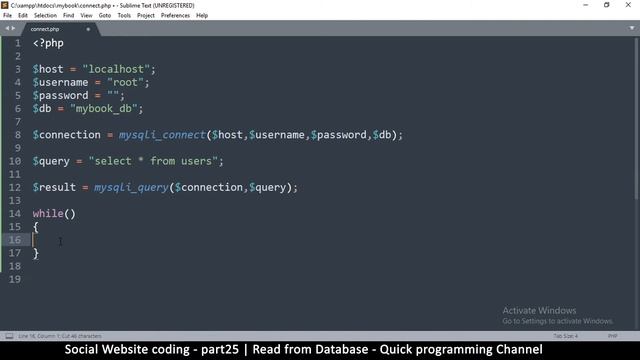The image size is (640, 360).
Task: Close the Sublime Text window
Action: point(628,5)
